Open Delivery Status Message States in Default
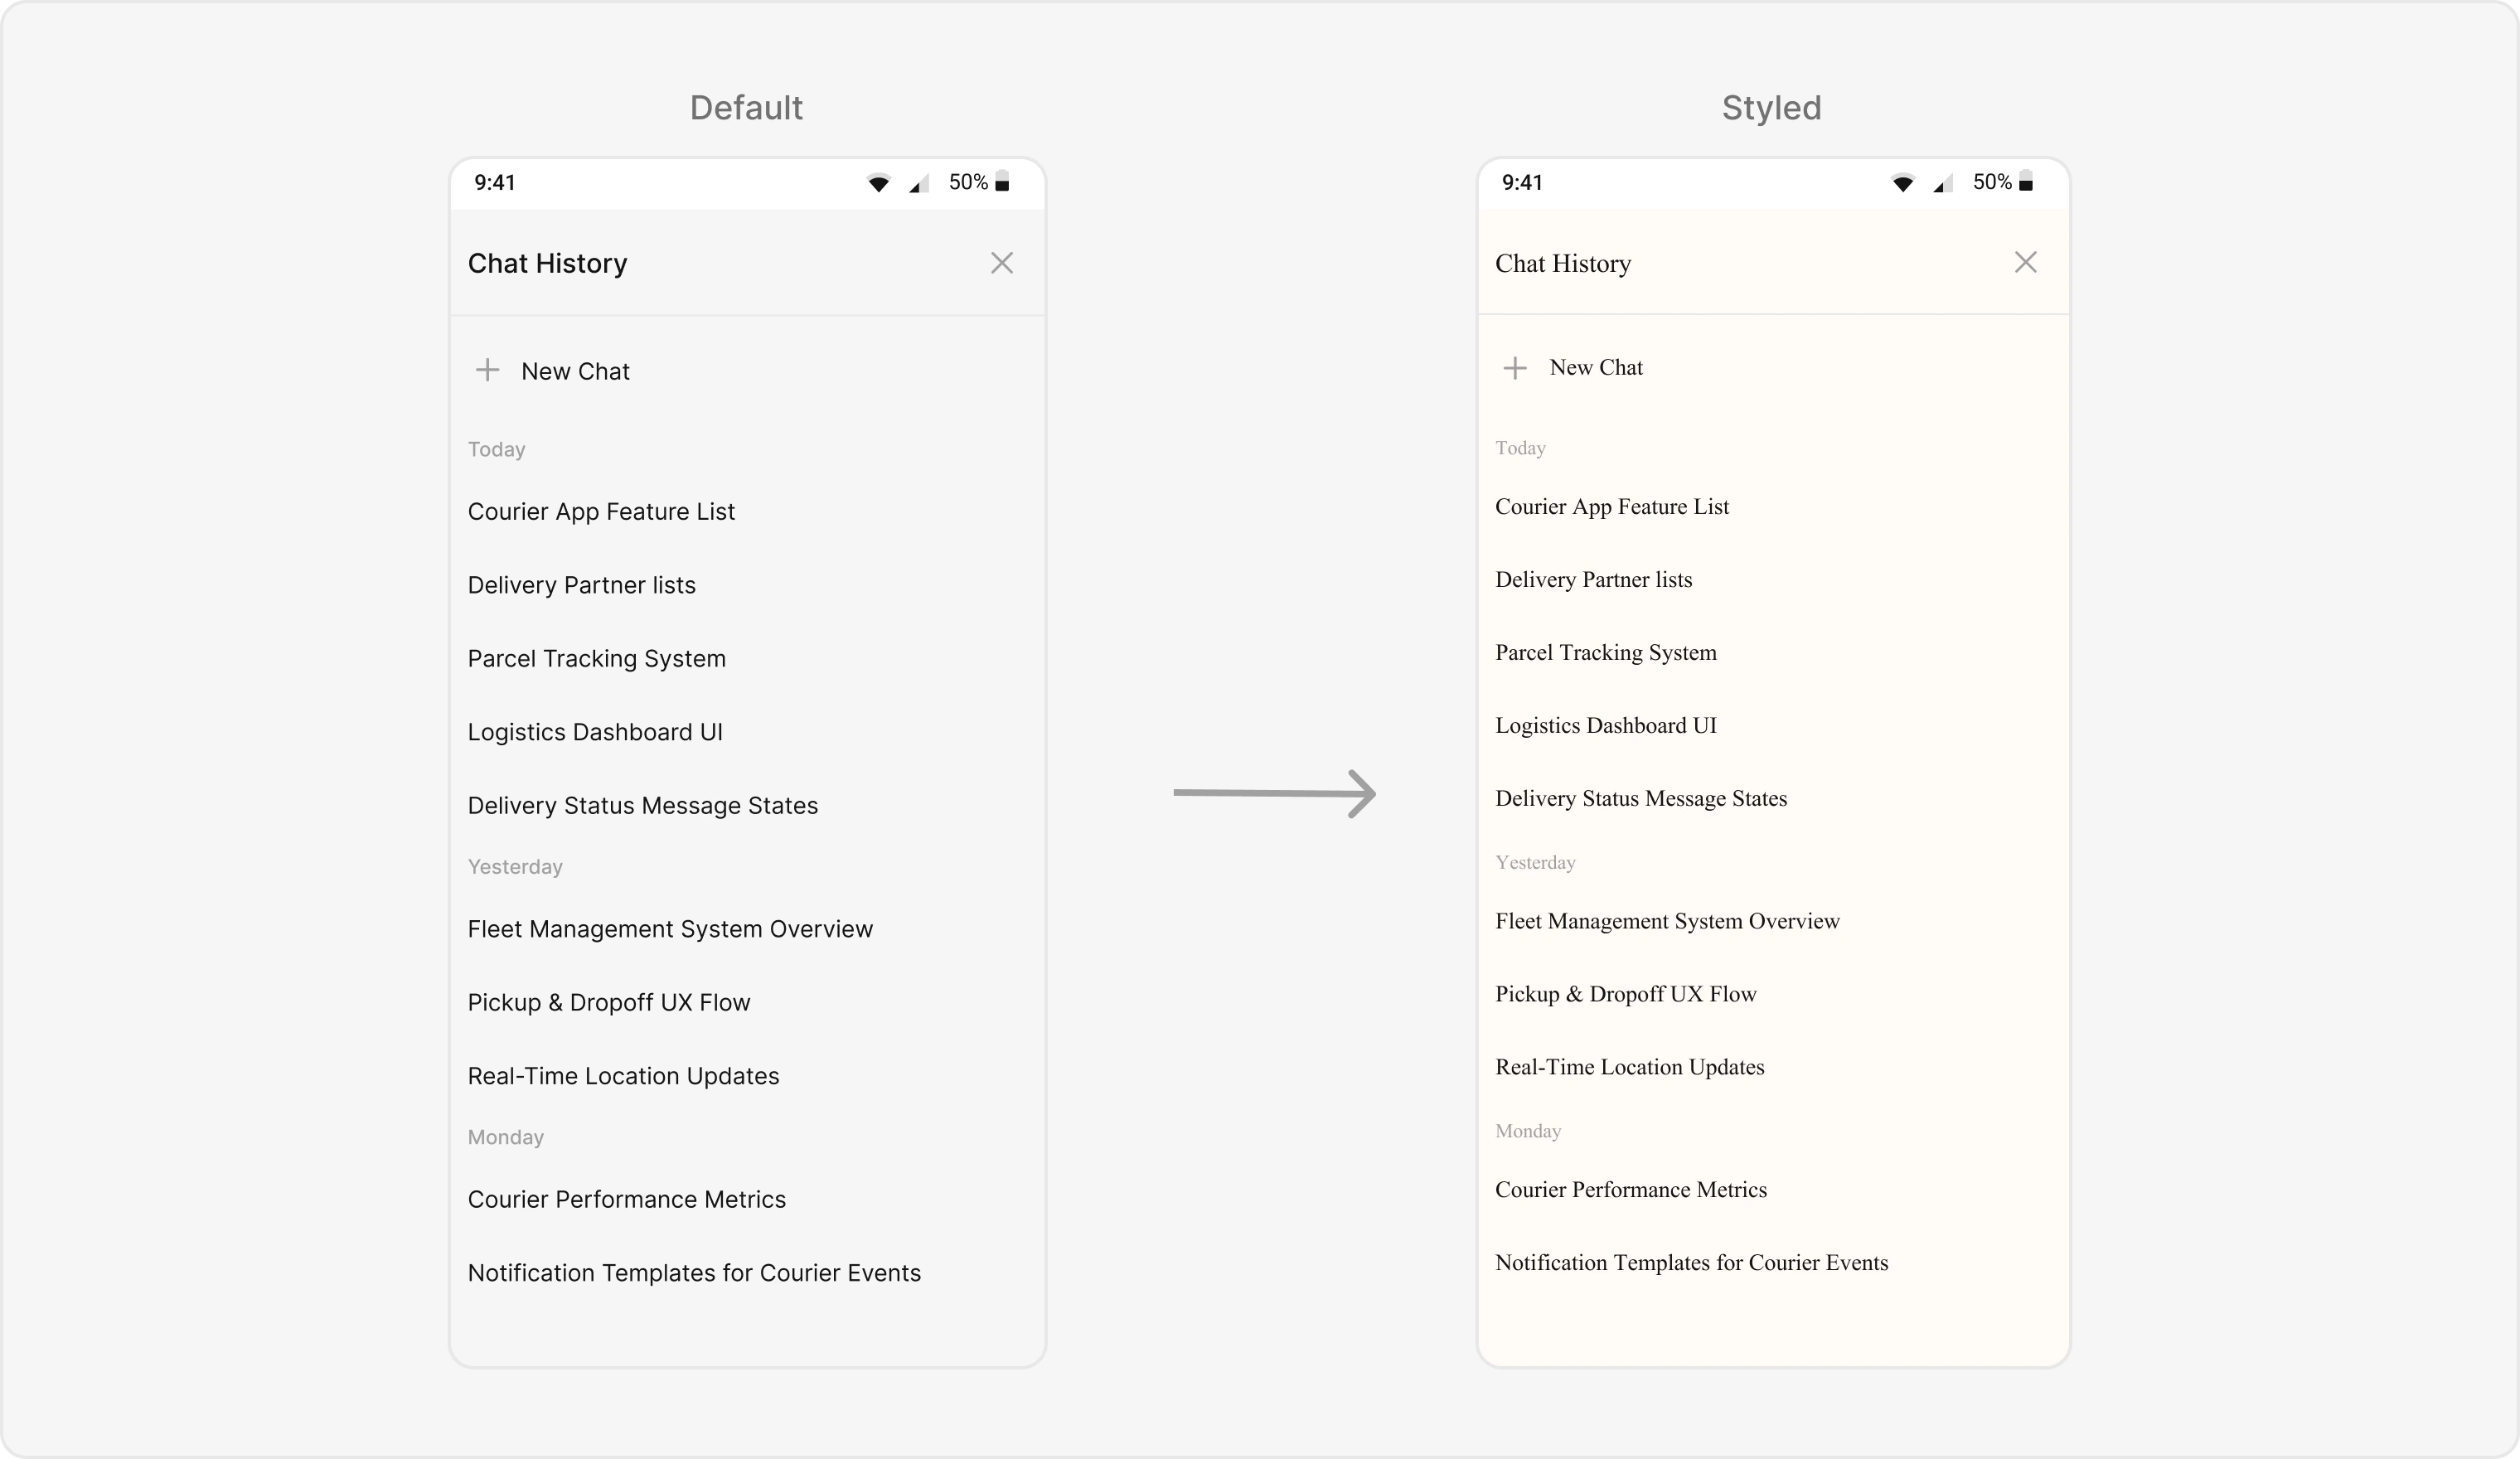This screenshot has height=1459, width=2520. [642, 806]
